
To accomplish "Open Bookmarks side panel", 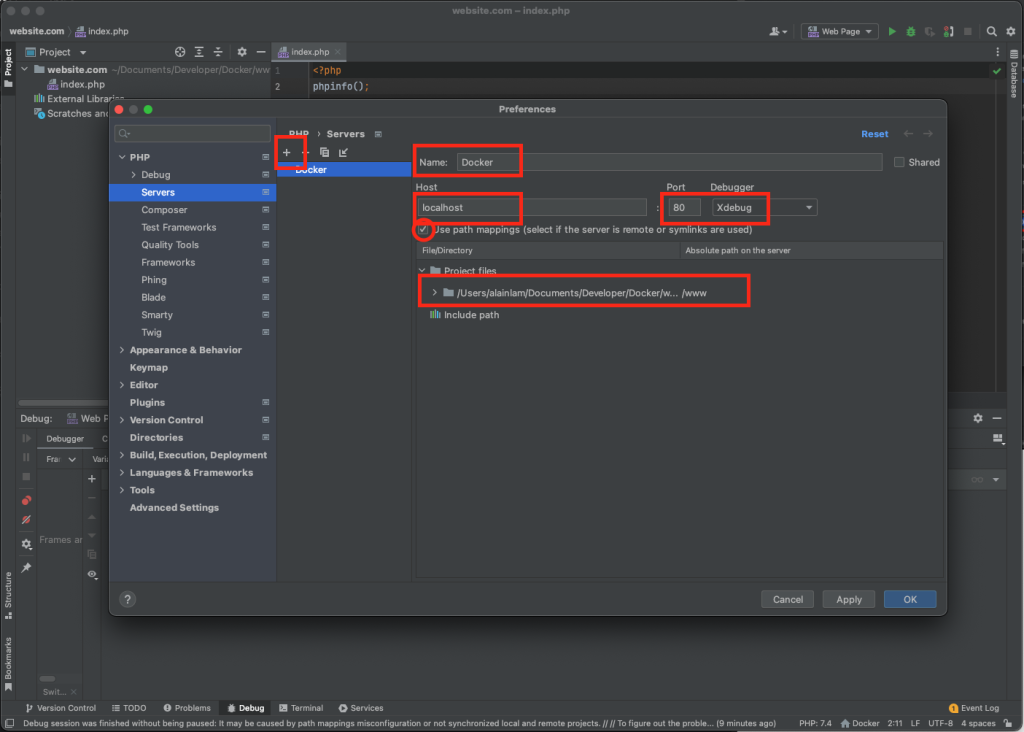I will (8, 663).
